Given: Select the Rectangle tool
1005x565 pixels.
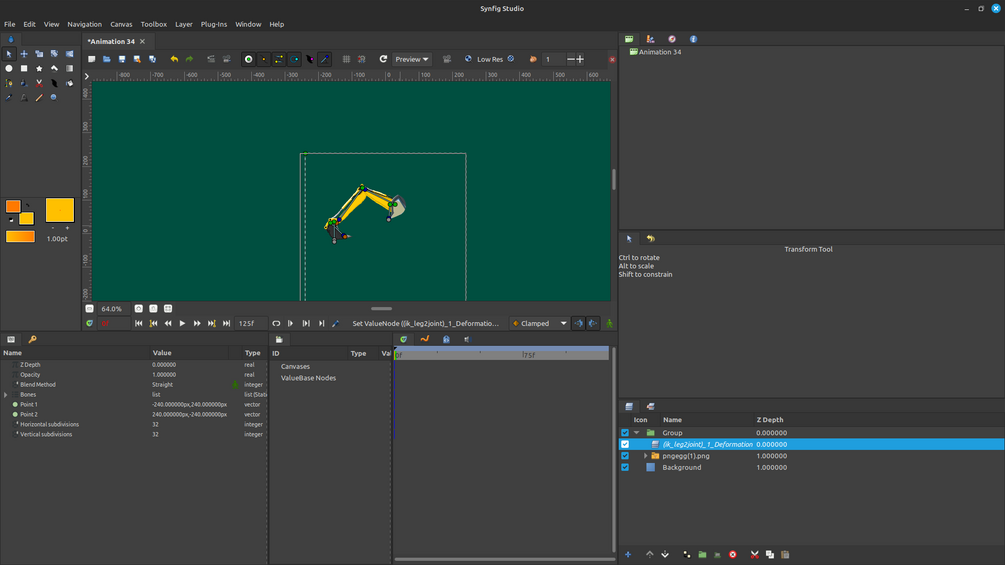Looking at the screenshot, I should pyautogui.click(x=24, y=69).
